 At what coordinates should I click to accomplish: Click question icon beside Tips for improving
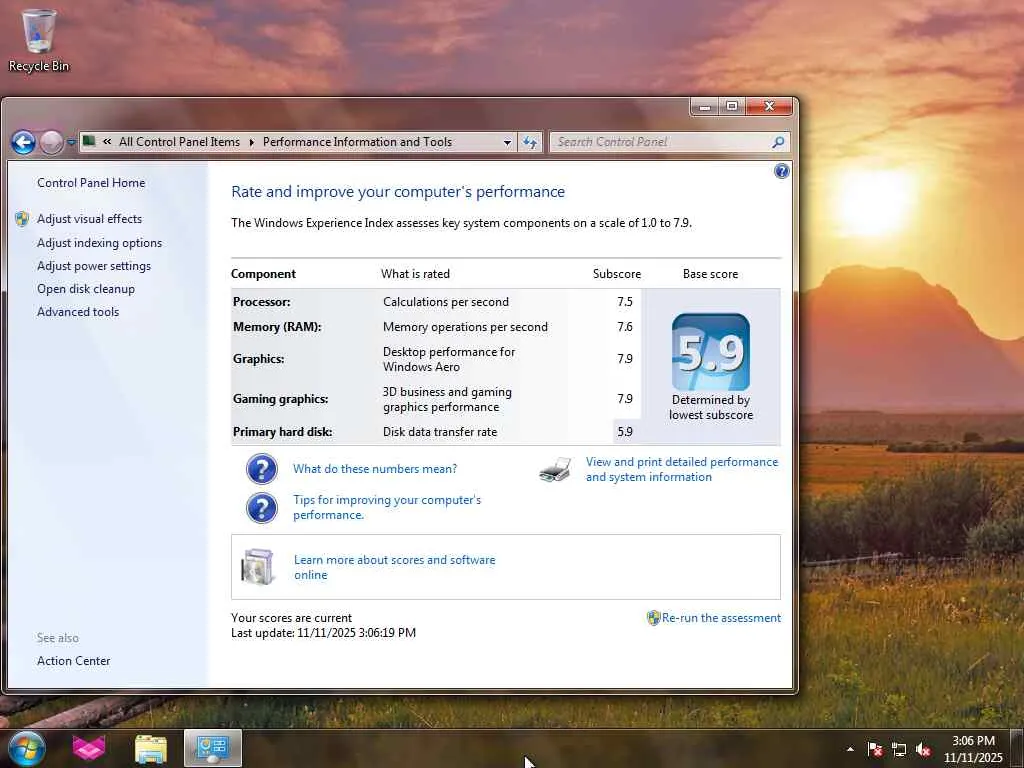coord(261,507)
